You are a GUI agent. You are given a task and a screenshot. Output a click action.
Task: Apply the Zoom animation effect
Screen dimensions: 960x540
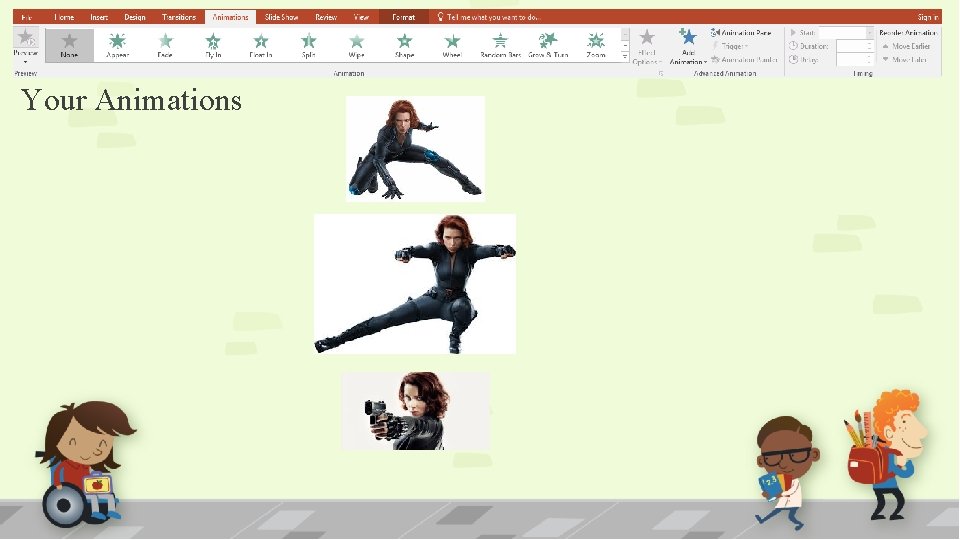pyautogui.click(x=596, y=45)
